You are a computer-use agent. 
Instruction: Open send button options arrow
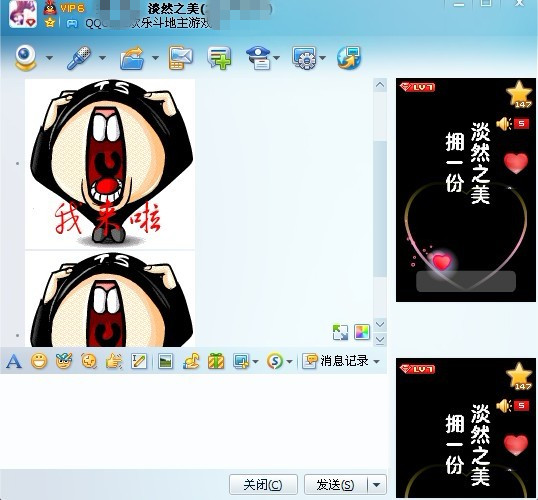point(376,485)
